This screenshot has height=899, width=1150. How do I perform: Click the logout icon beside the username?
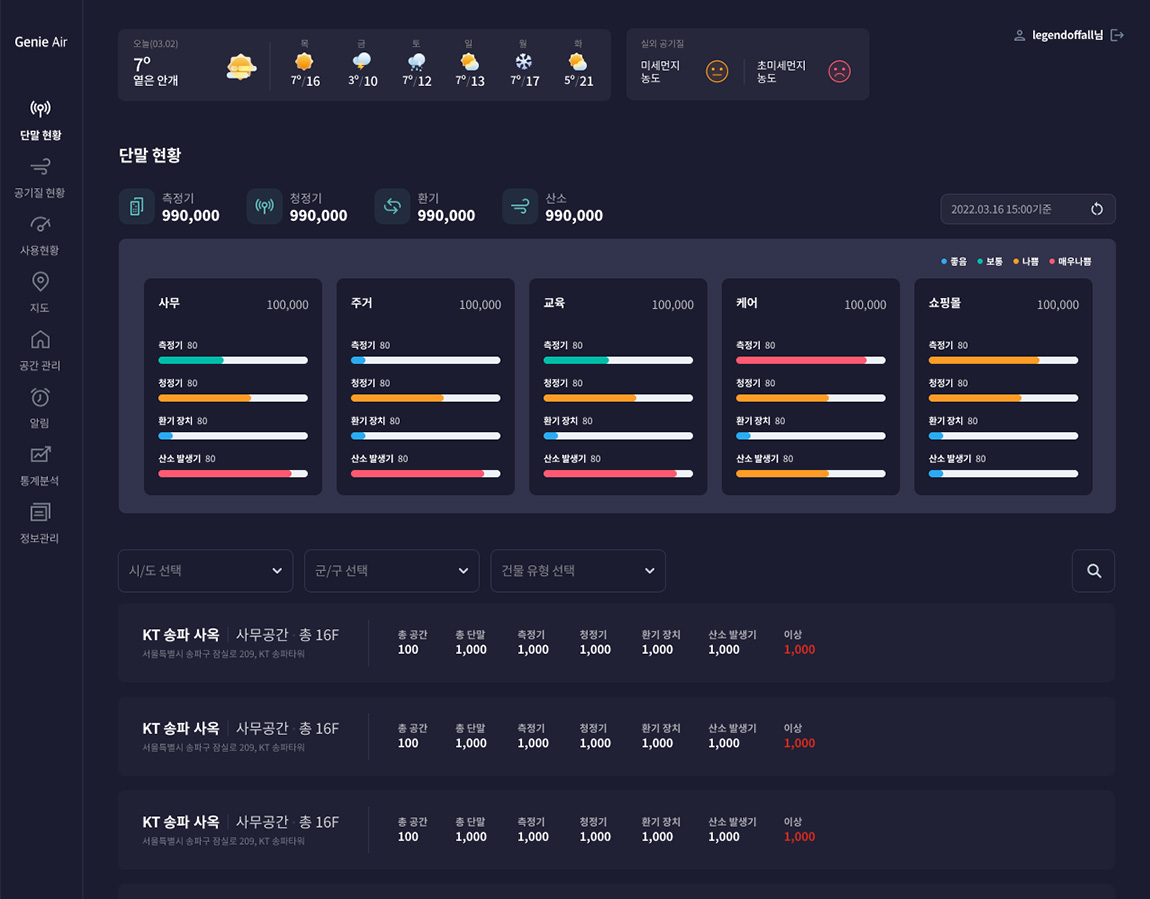coord(1117,36)
